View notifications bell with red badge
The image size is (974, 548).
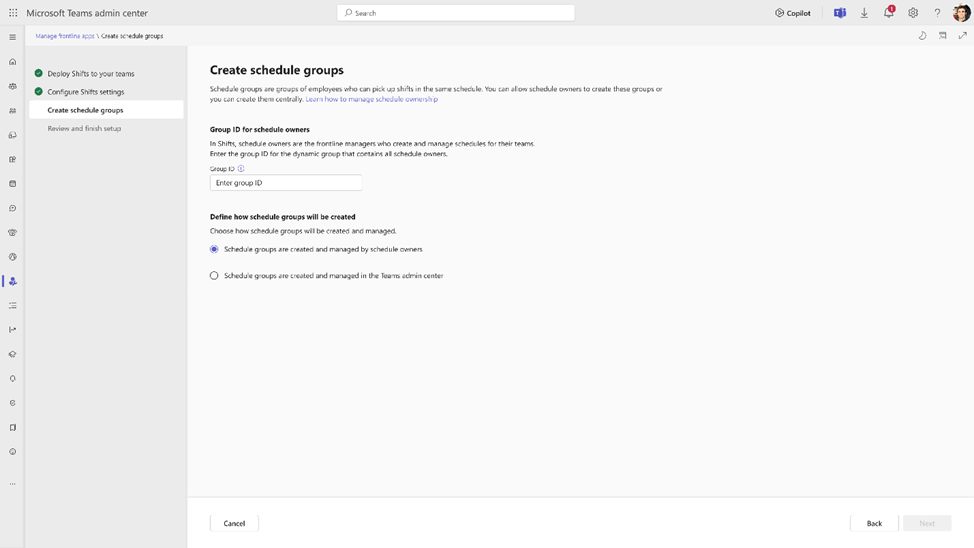pos(889,12)
